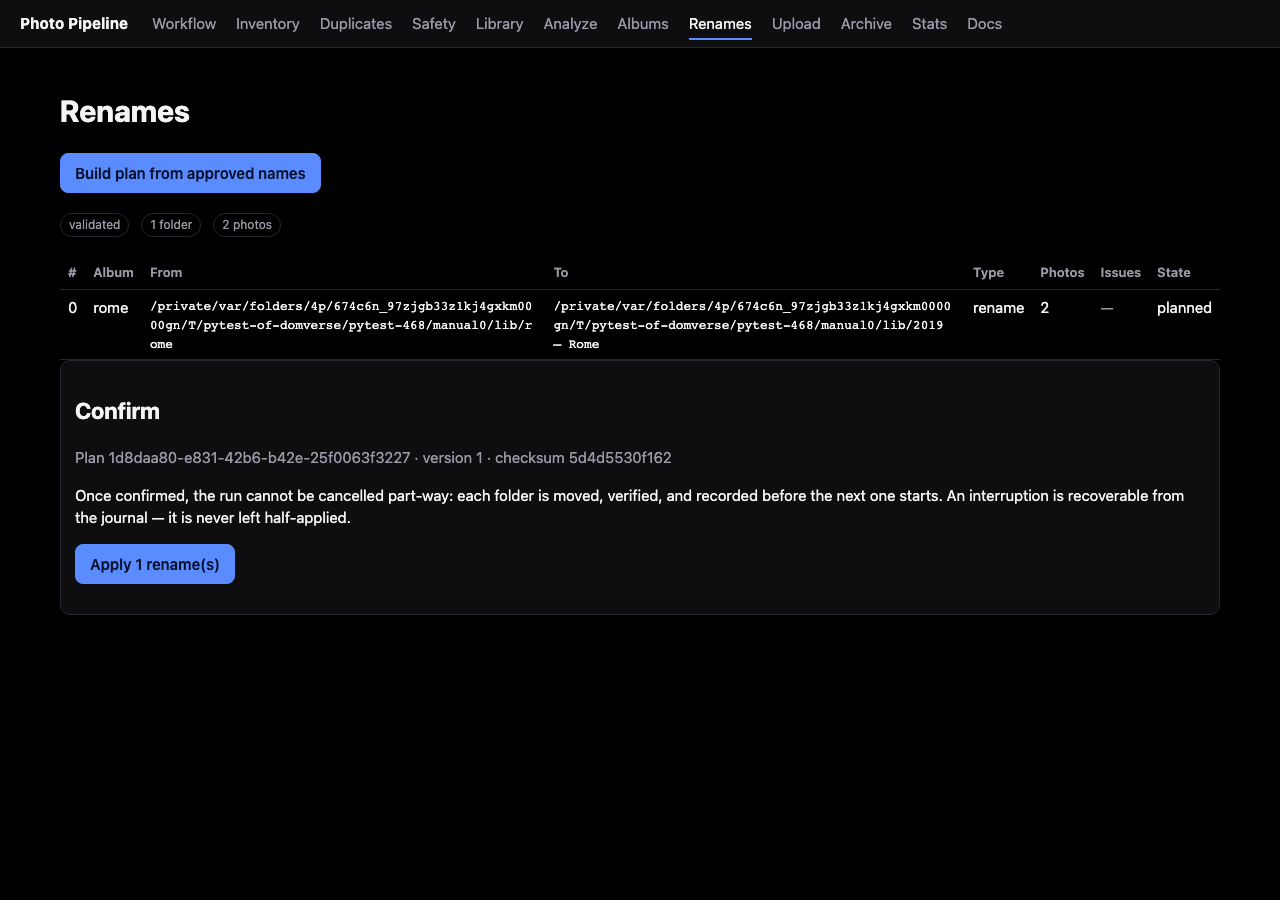This screenshot has width=1280, height=900.
Task: Select the Analyze tab
Action: pos(571,24)
